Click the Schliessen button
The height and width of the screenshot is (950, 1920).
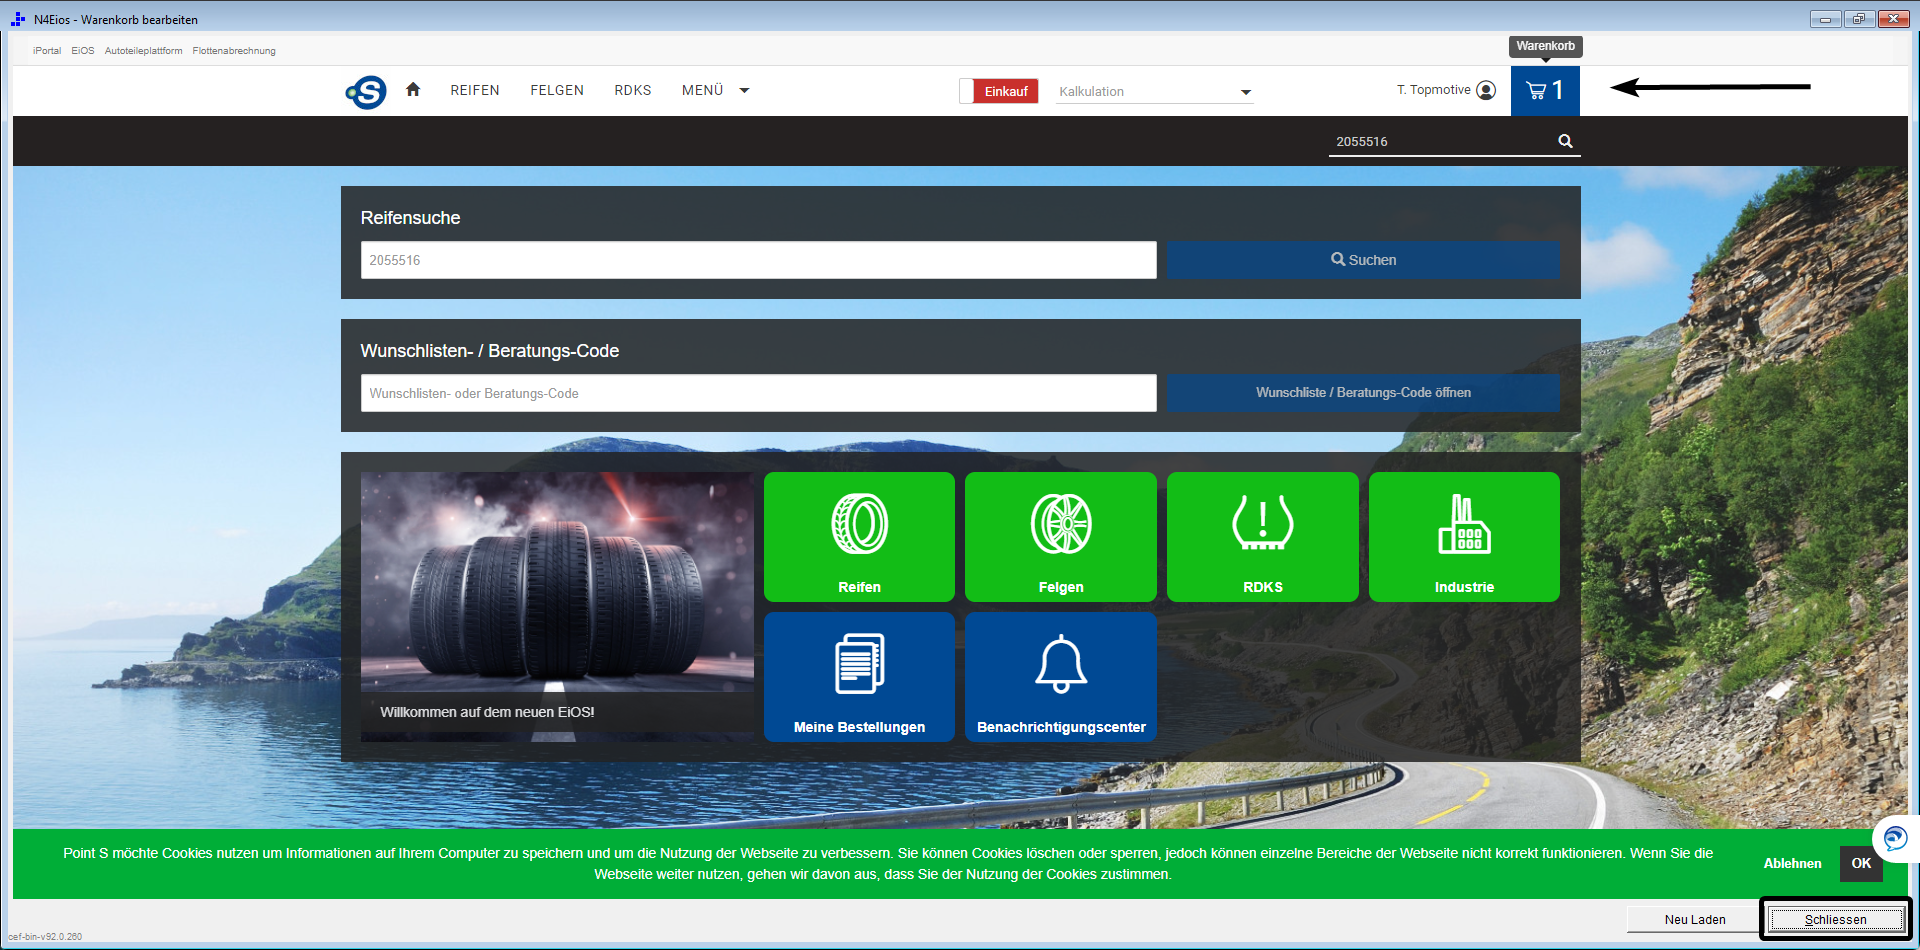tap(1836, 920)
